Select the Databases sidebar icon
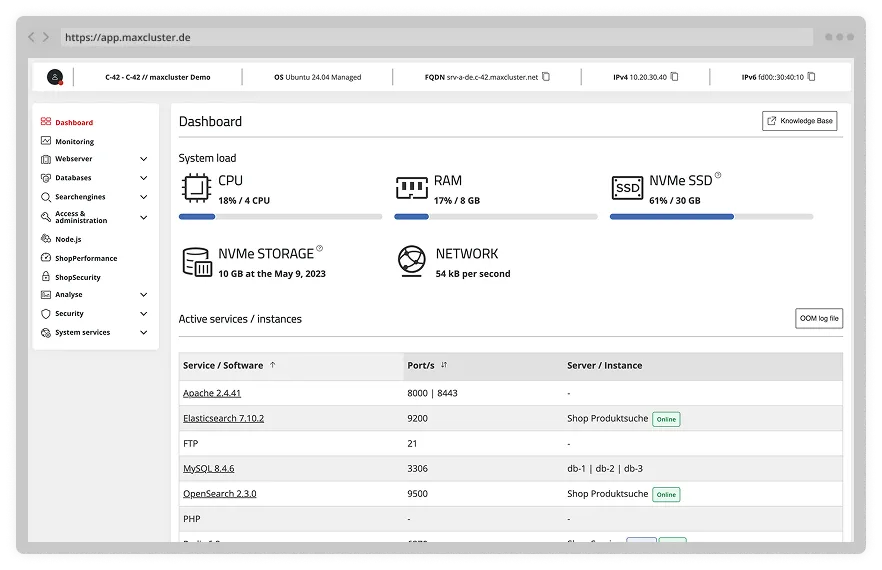Image resolution: width=882 pixels, height=570 pixels. 46,178
